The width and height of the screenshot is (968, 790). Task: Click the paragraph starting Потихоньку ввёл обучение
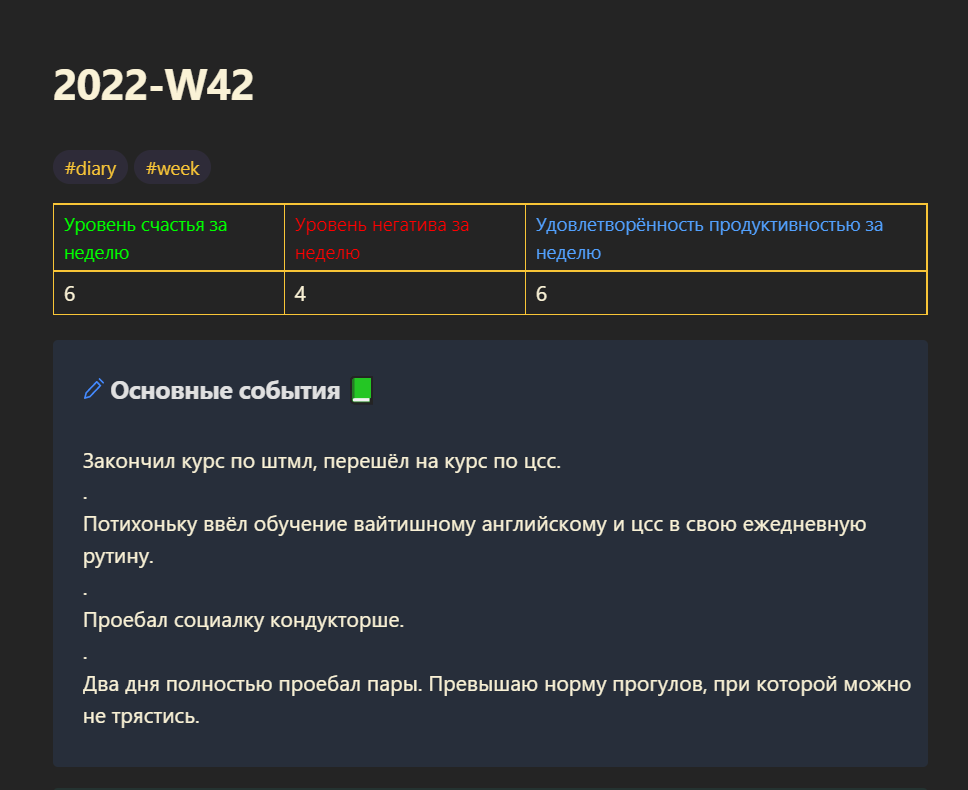(475, 540)
